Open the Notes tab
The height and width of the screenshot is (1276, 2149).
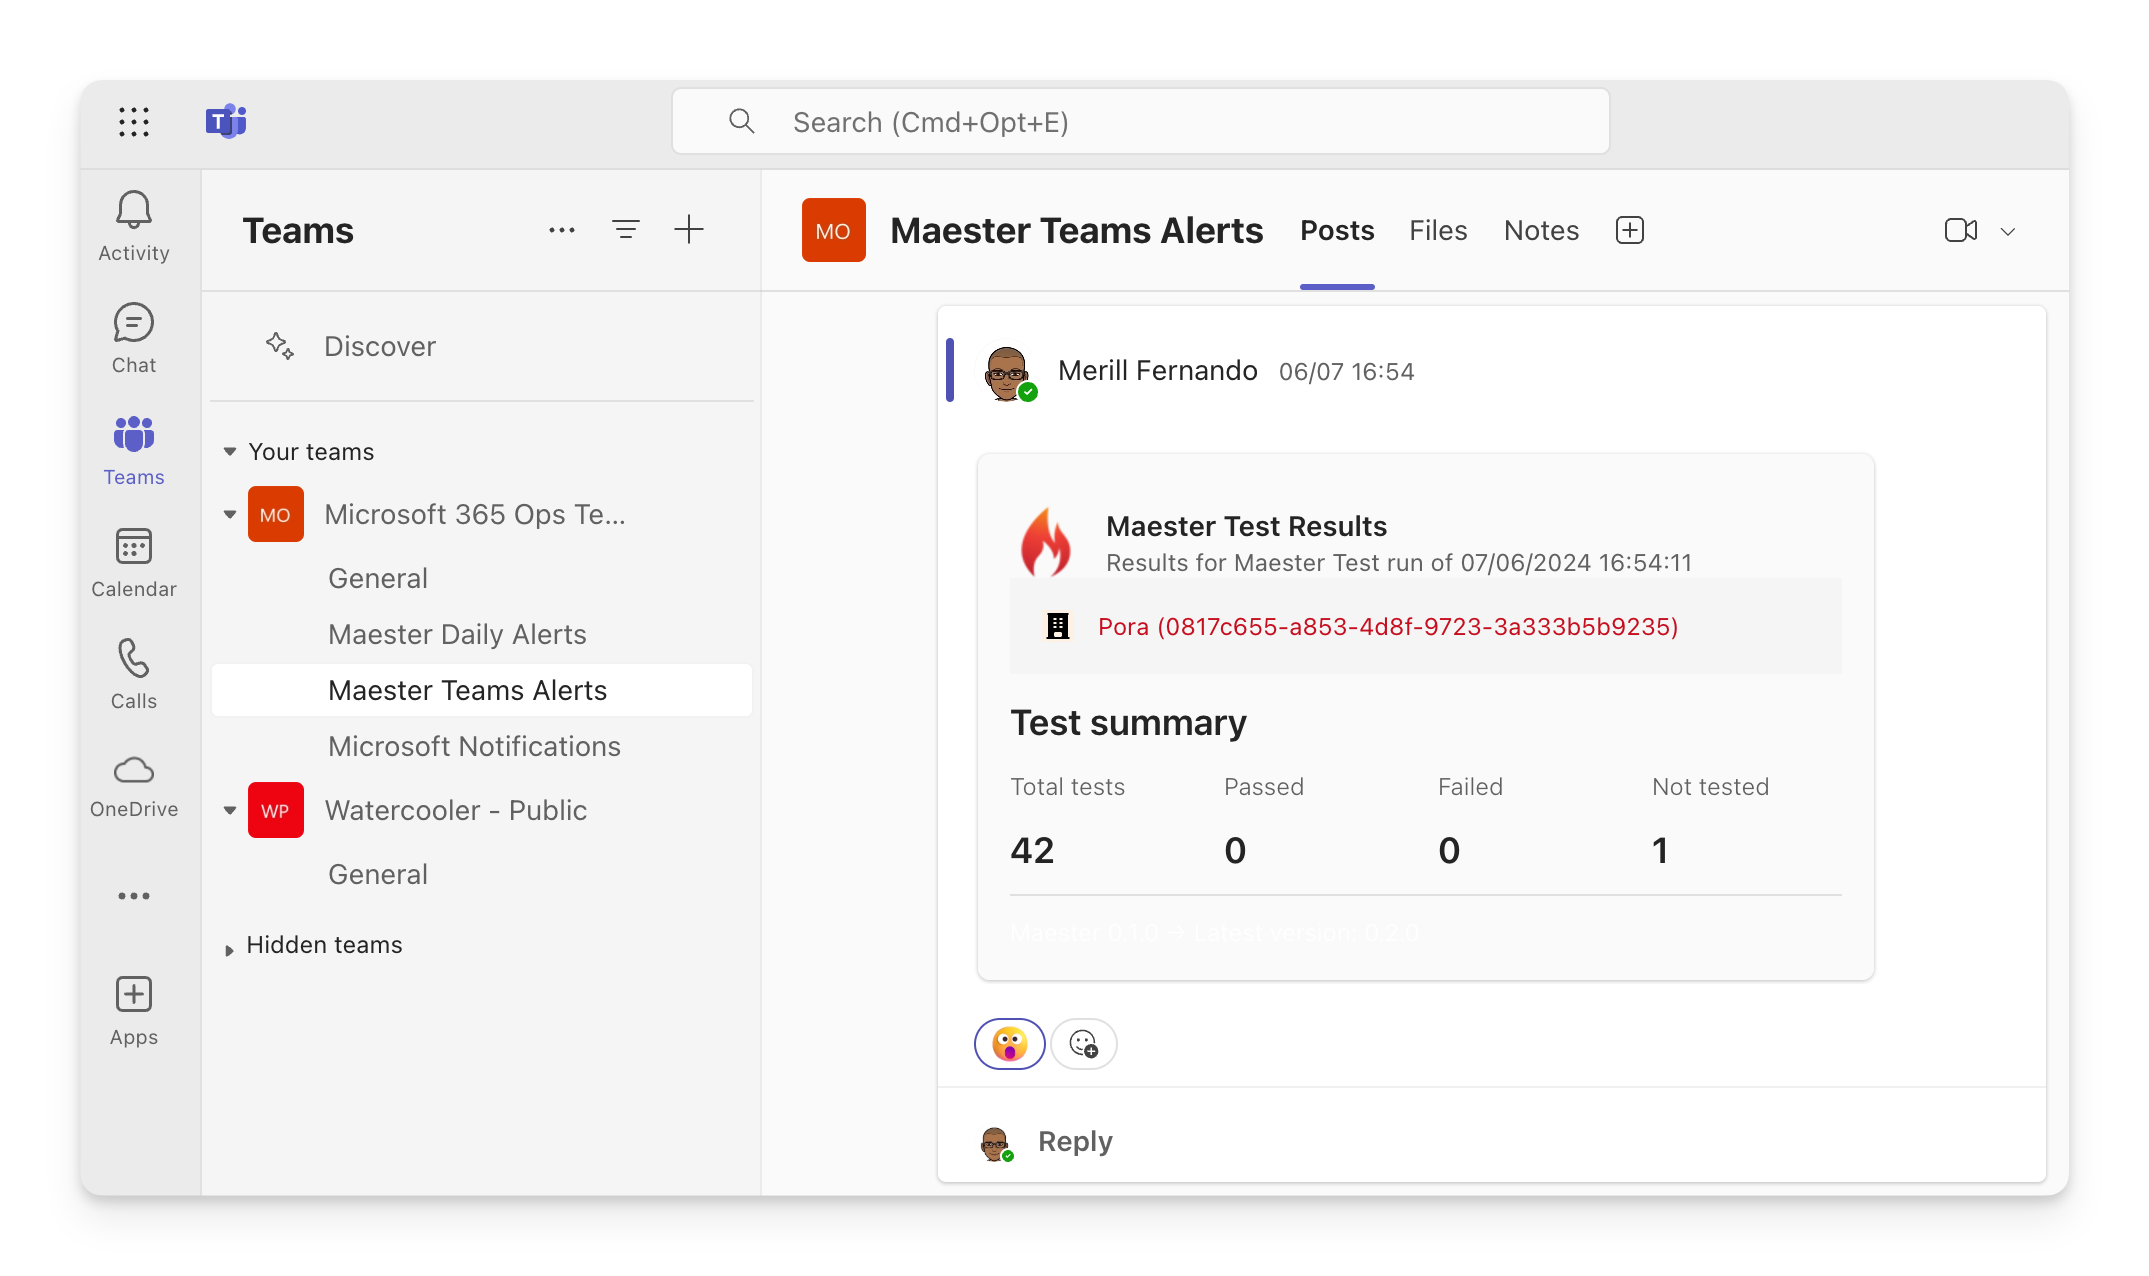coord(1540,230)
